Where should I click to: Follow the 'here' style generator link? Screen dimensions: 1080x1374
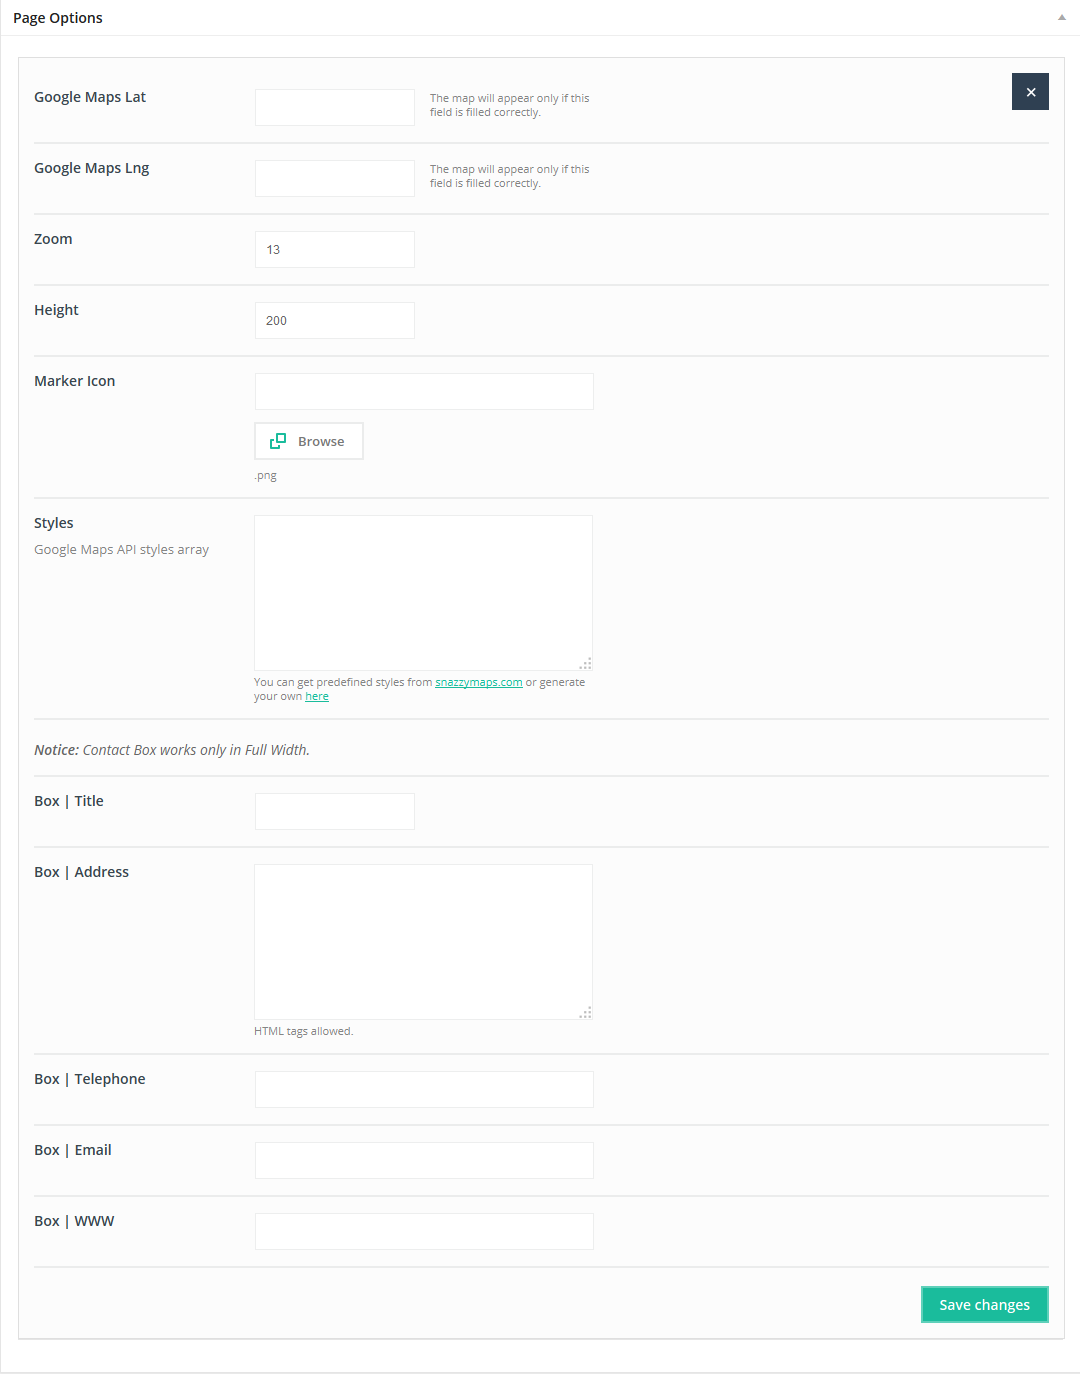tap(317, 697)
